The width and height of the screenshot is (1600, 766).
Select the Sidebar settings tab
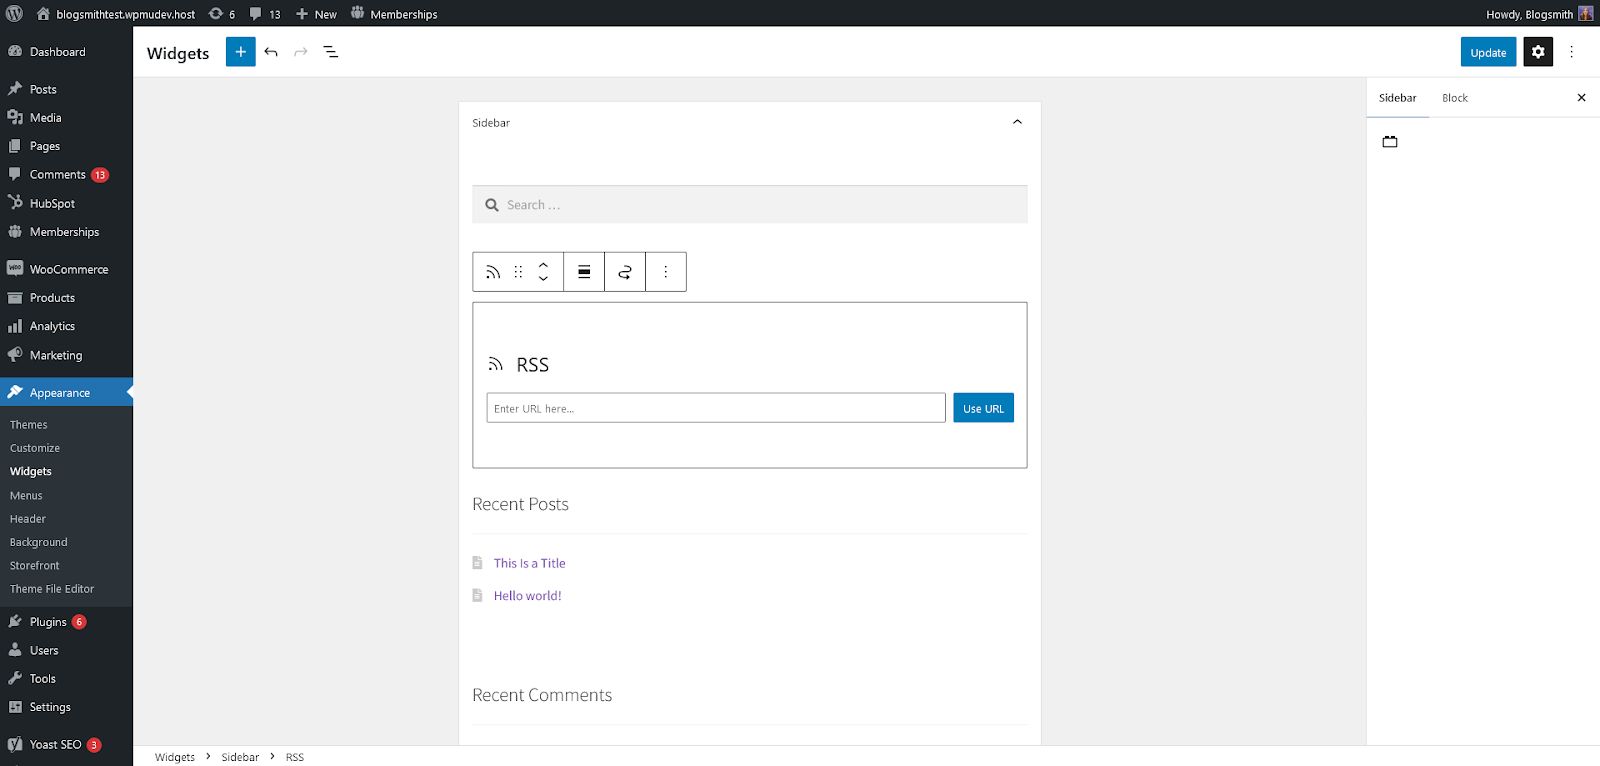tap(1398, 98)
